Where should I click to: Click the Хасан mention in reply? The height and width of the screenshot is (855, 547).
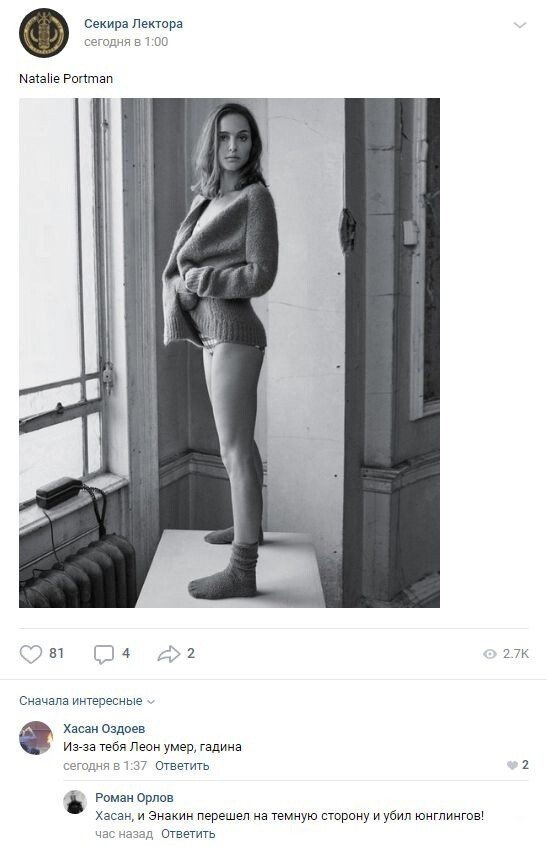click(x=113, y=816)
